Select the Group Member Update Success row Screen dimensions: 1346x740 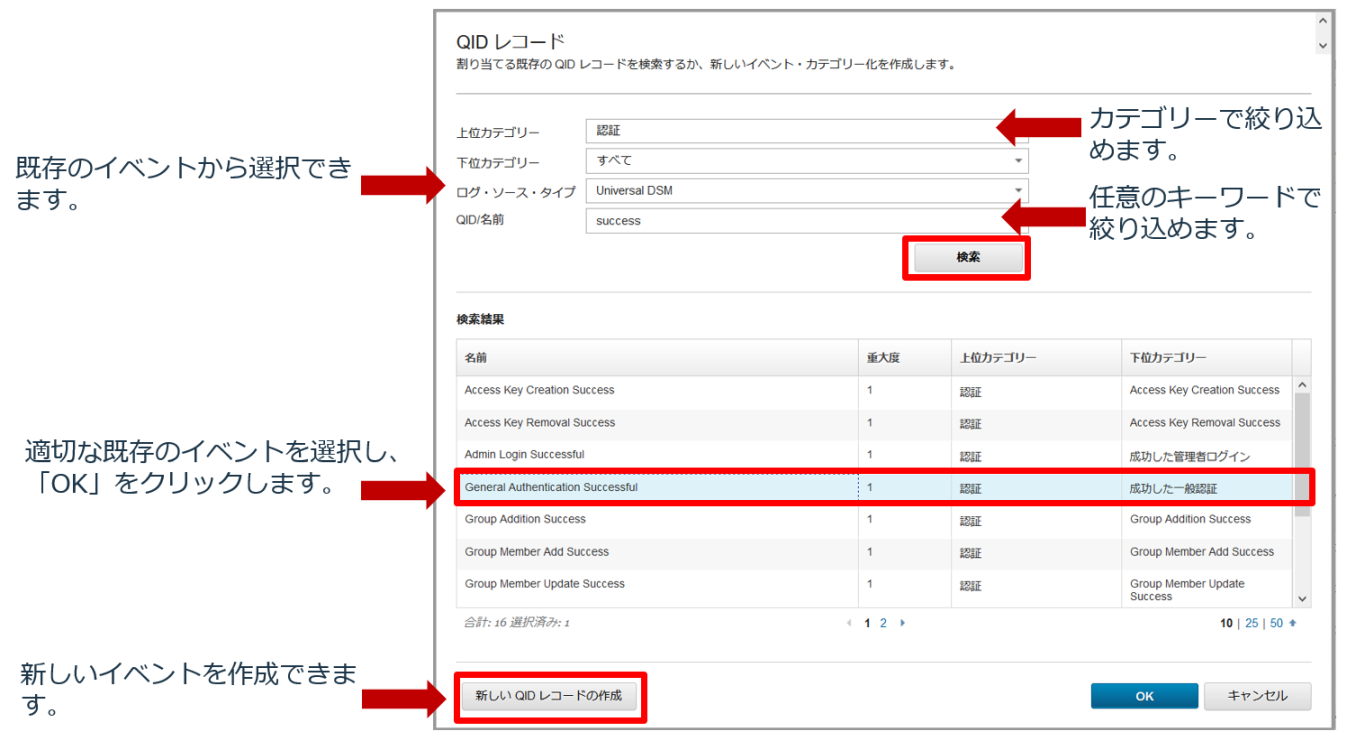(x=874, y=588)
